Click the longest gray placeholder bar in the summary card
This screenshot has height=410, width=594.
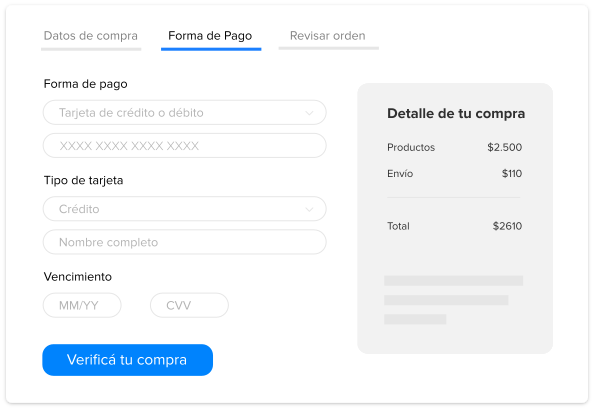point(453,281)
